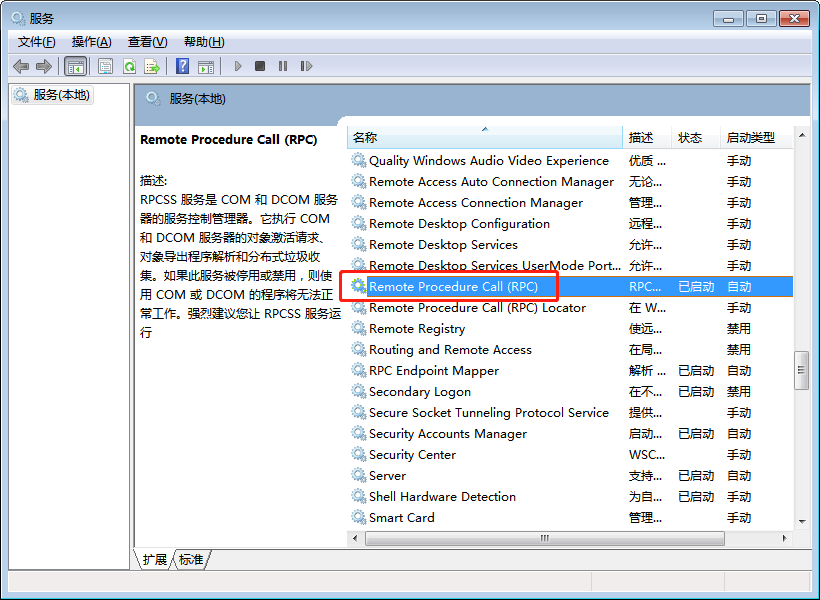Open the 查看(V) menu
This screenshot has height=600, width=820.
click(147, 42)
